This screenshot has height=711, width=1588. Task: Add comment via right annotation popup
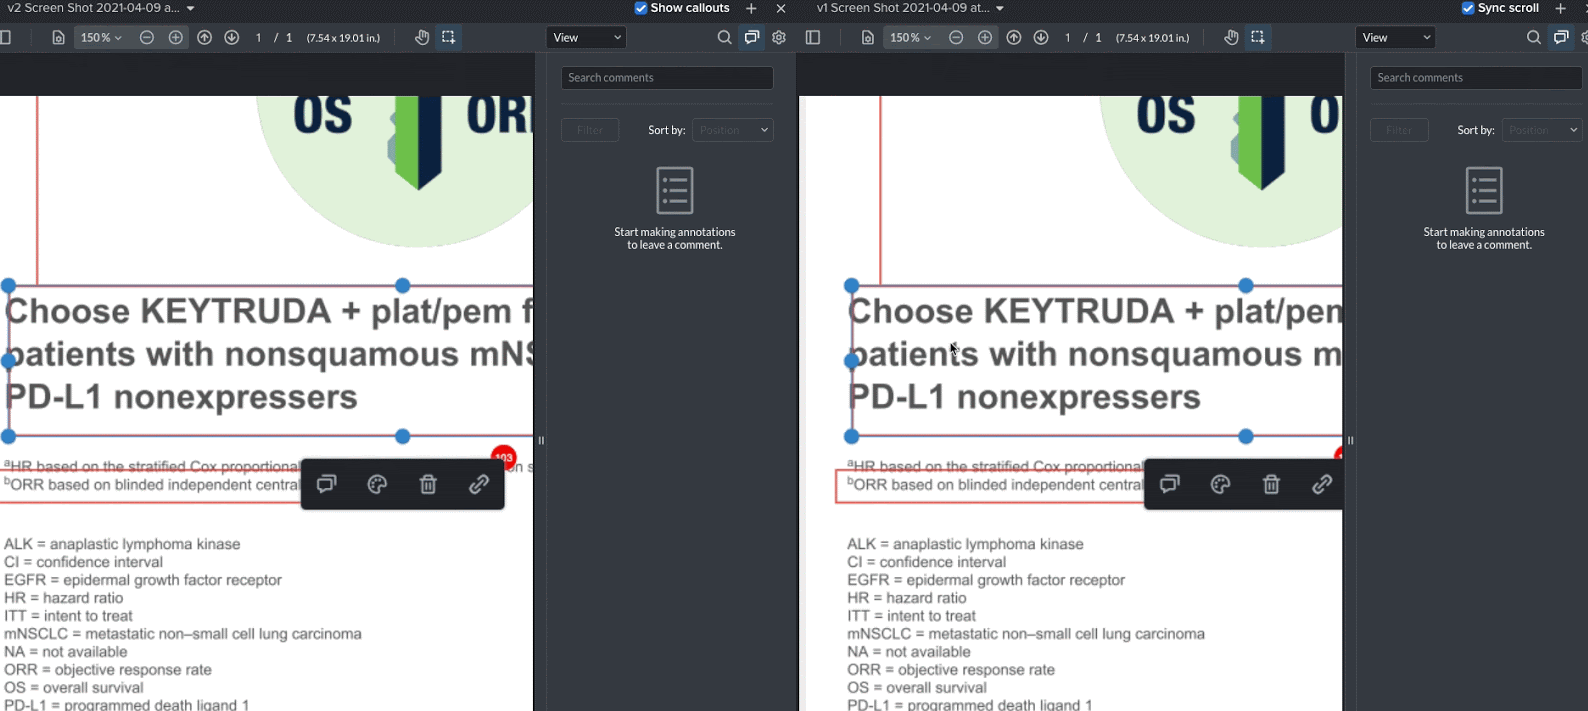tap(1169, 484)
